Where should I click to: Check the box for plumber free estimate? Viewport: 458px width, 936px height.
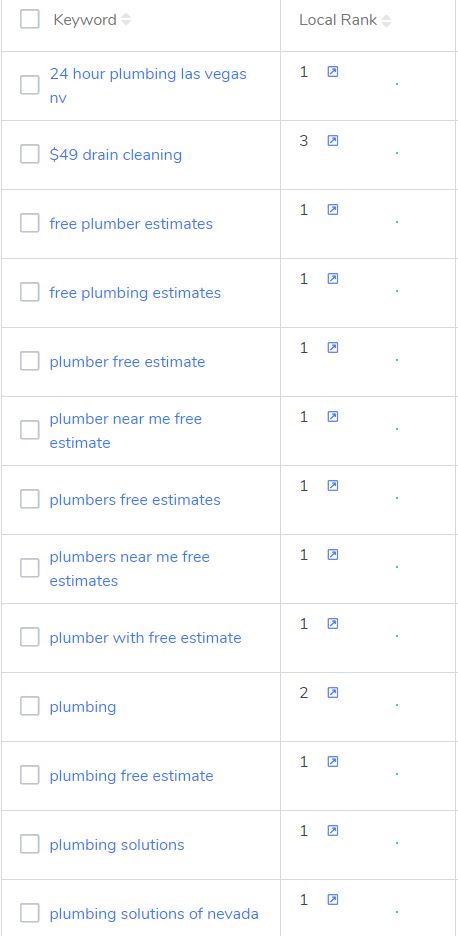[30, 361]
